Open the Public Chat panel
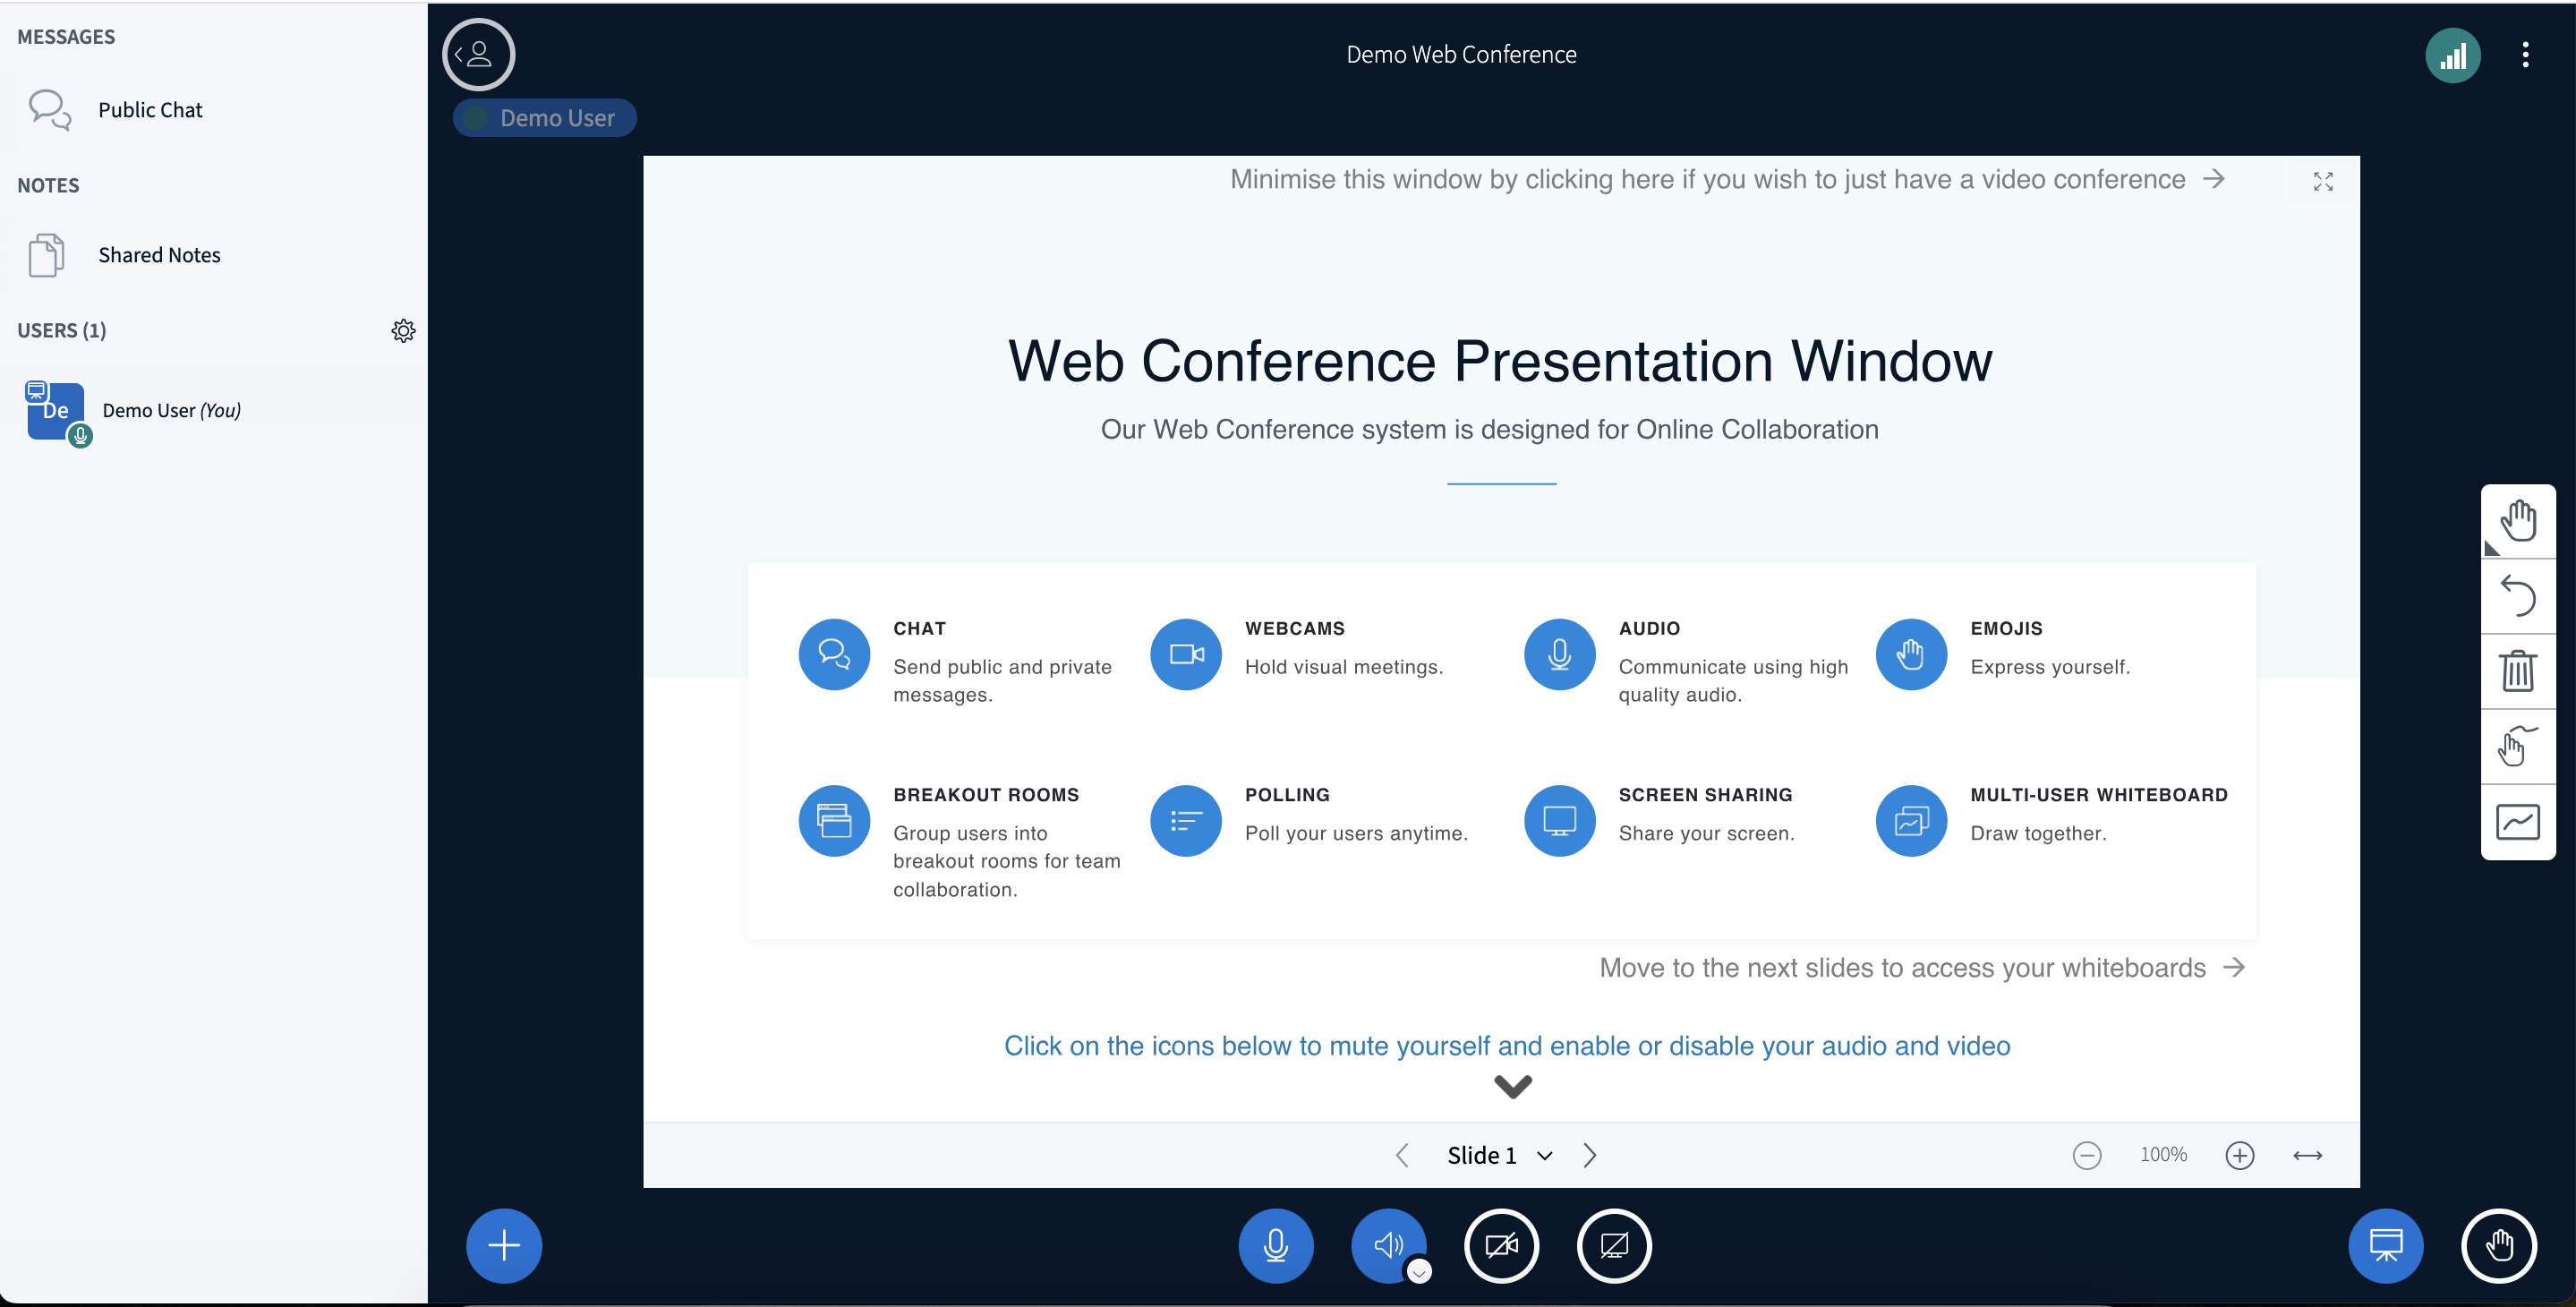This screenshot has height=1307, width=2576. coord(149,109)
